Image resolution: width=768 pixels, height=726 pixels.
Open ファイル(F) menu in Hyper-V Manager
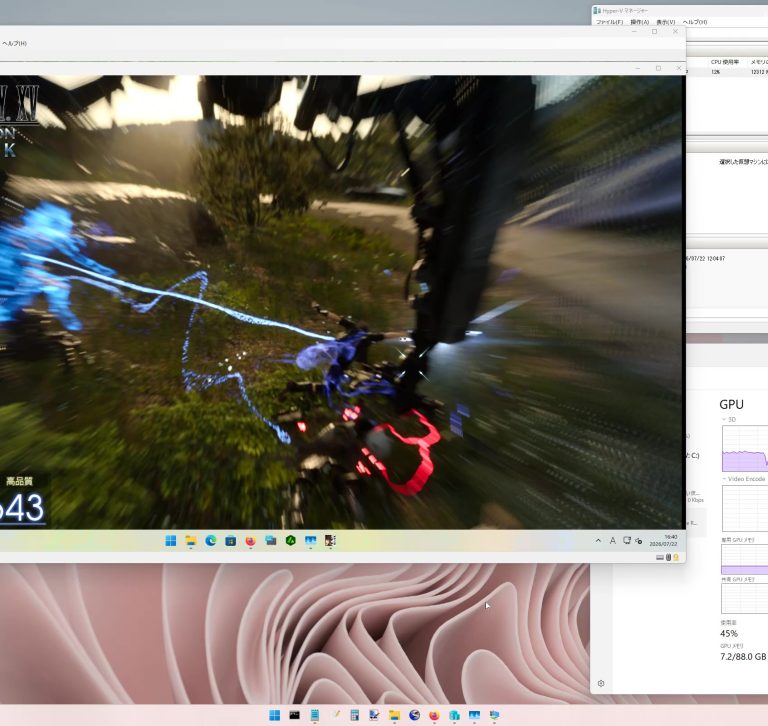click(x=609, y=22)
